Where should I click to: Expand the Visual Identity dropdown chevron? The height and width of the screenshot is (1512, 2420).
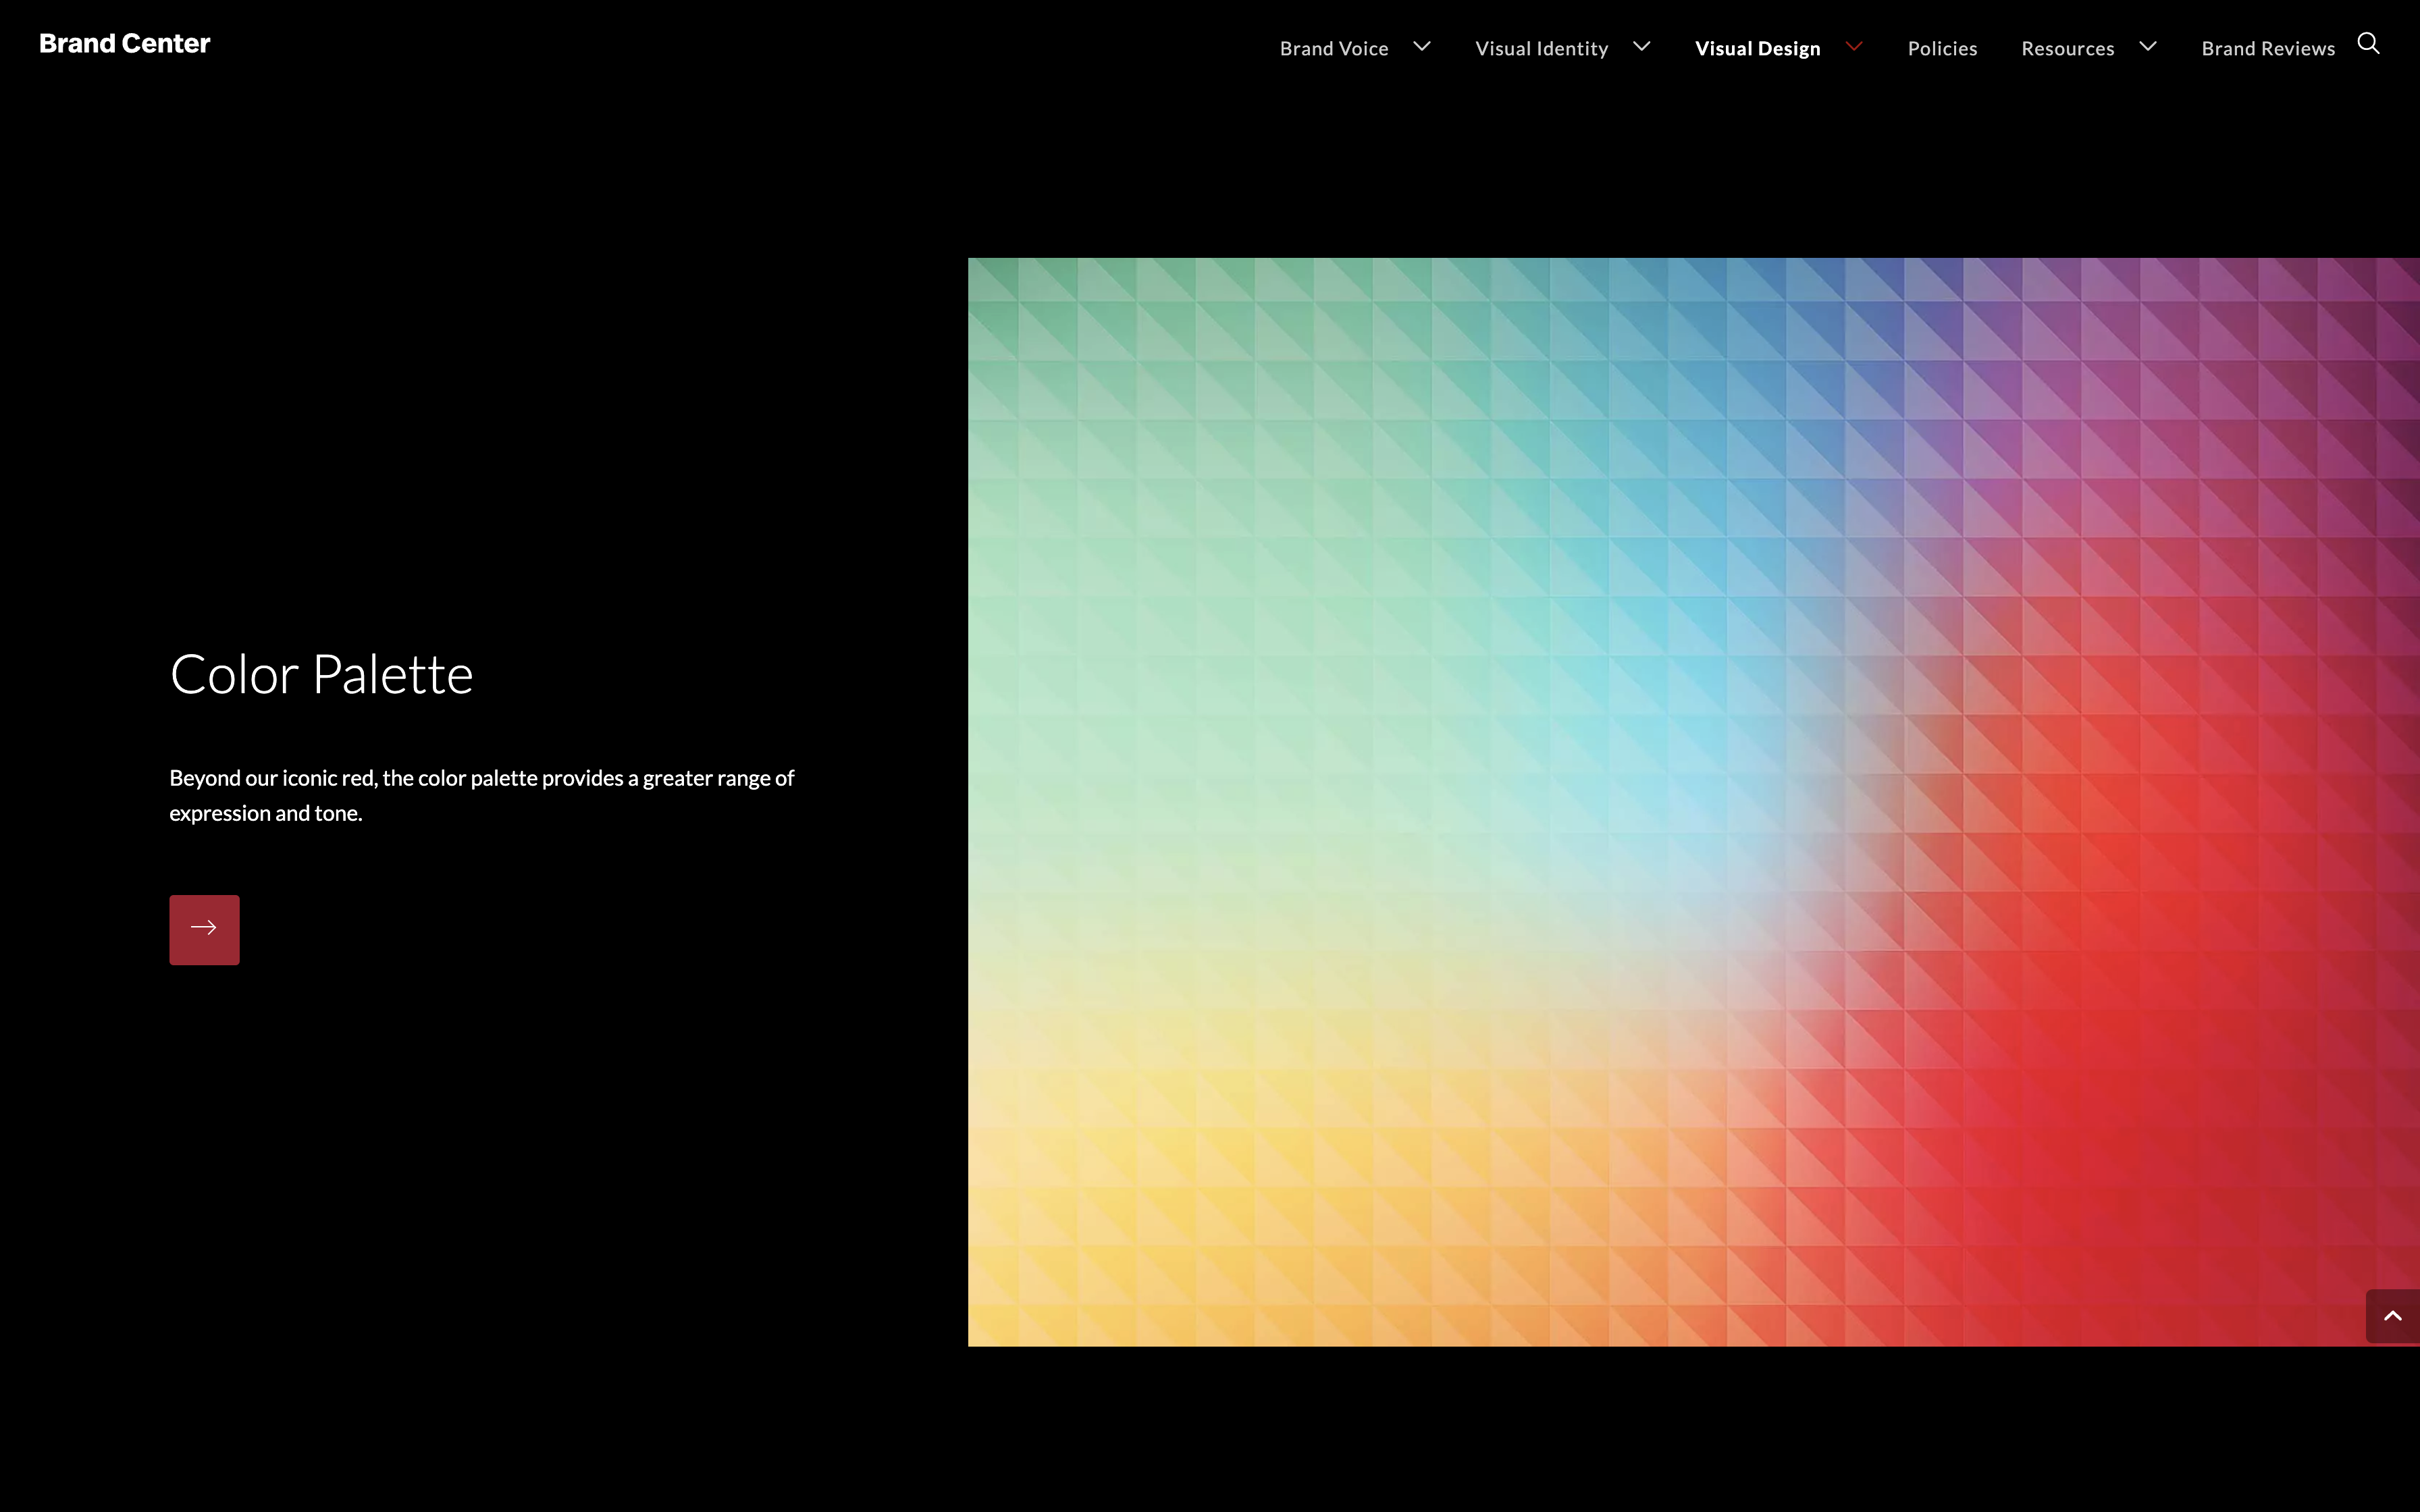[1641, 46]
